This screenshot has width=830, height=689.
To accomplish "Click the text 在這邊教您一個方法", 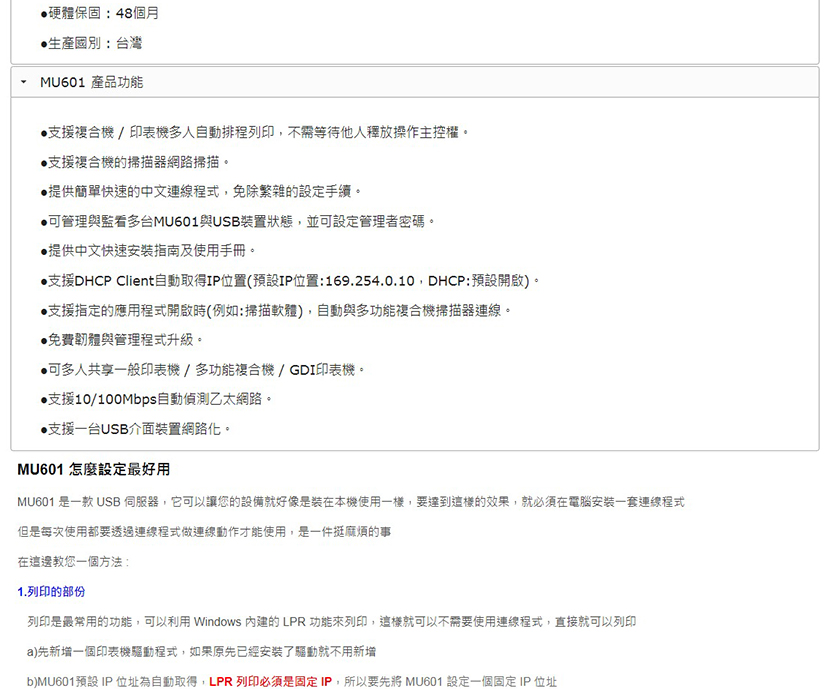I will pyautogui.click(x=73, y=561).
